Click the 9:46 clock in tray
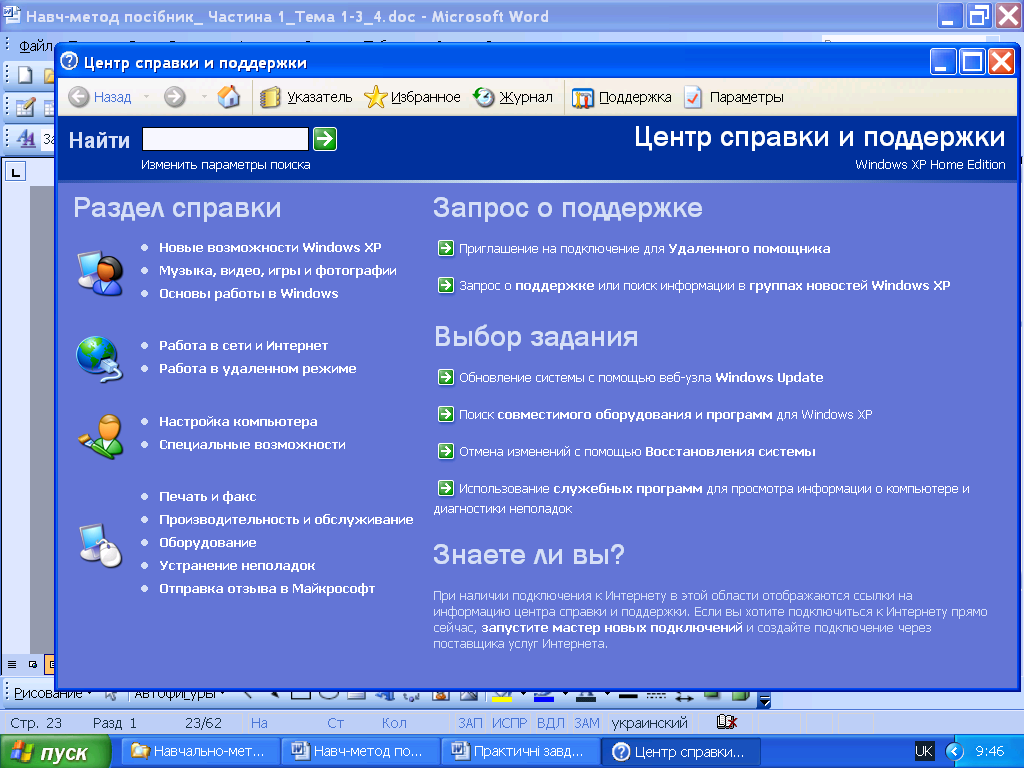The image size is (1024, 768). click(x=989, y=751)
